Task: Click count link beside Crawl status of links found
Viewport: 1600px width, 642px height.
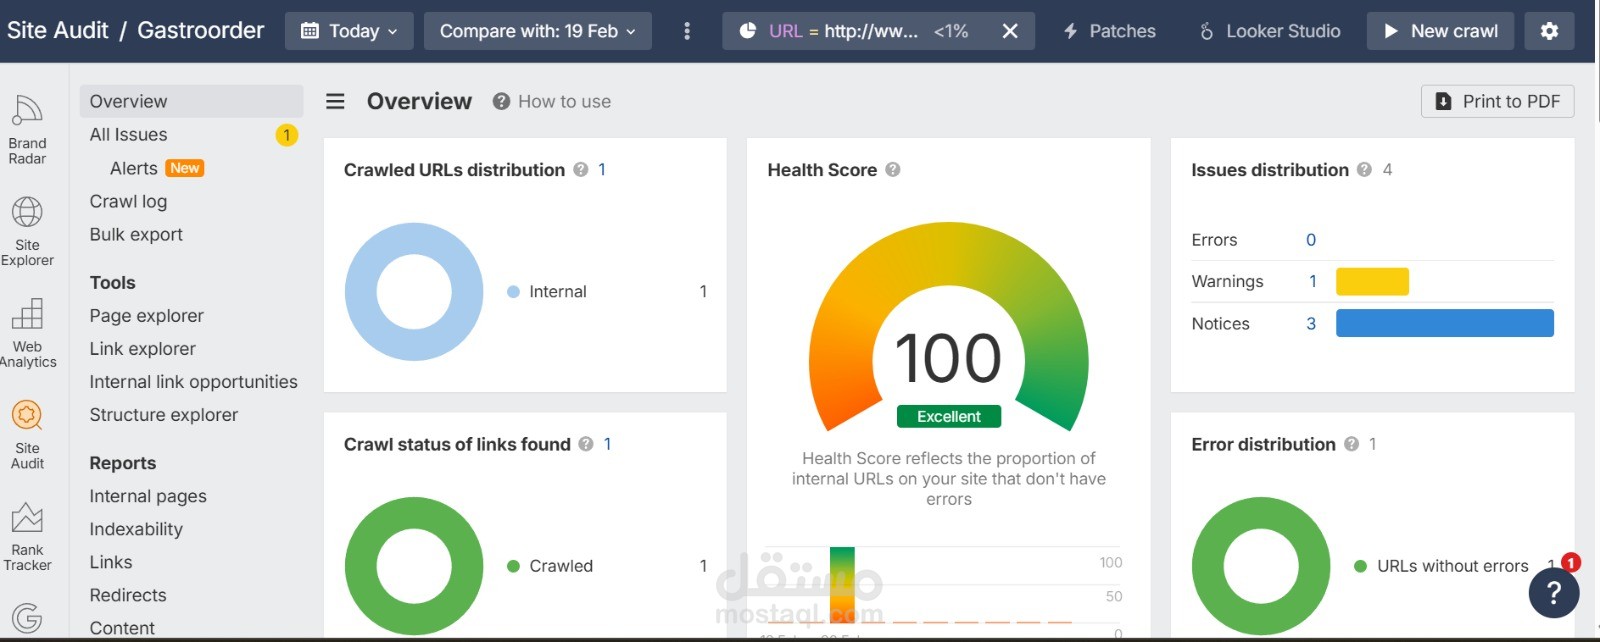Action: 607,444
